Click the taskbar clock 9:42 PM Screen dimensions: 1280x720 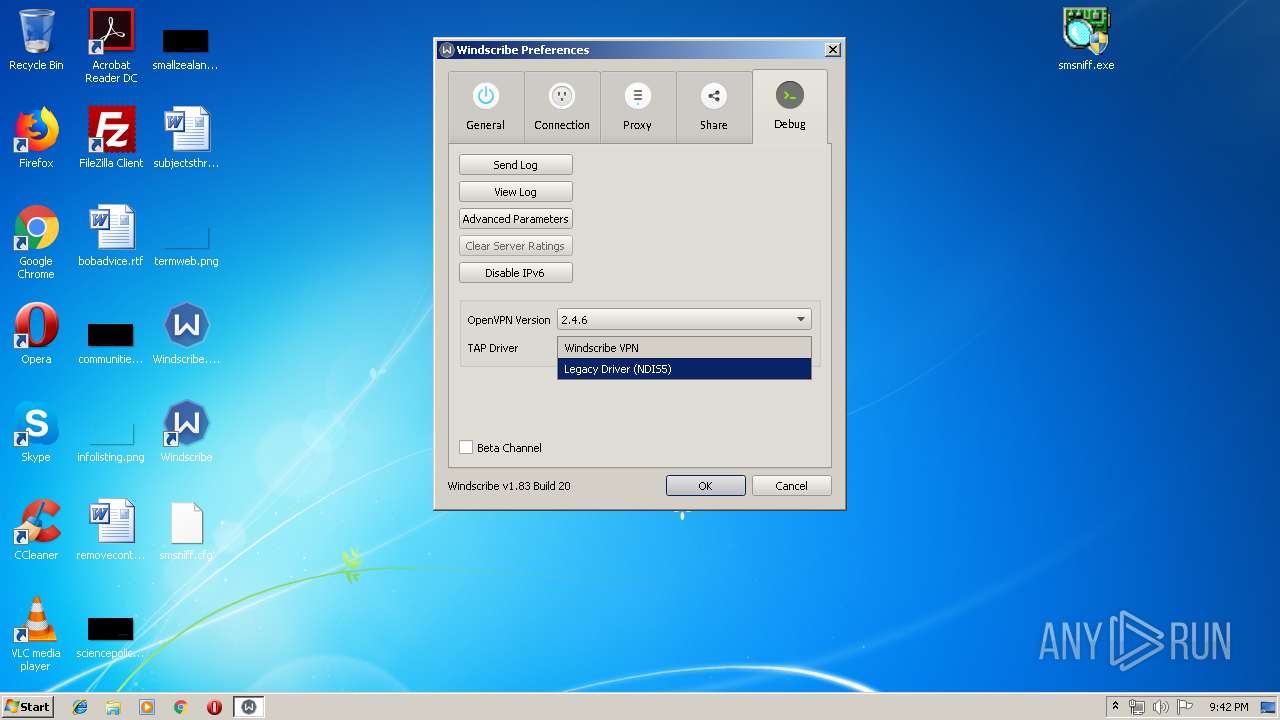pyautogui.click(x=1228, y=707)
